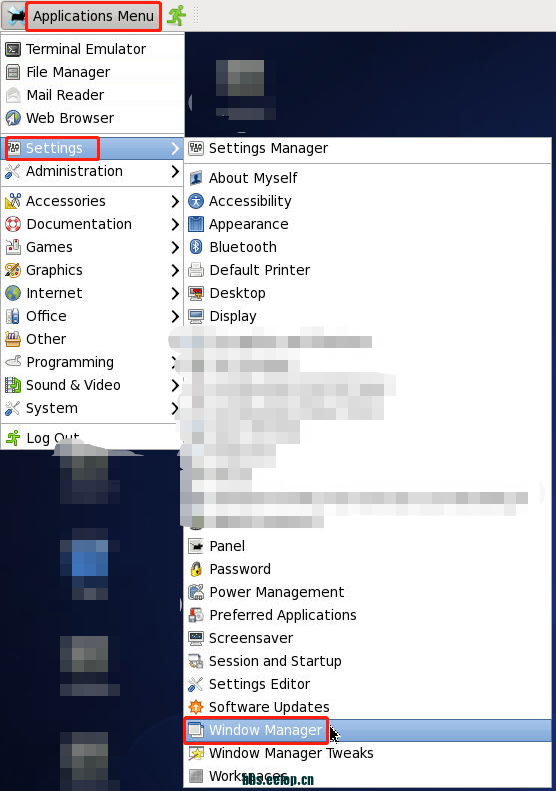Click the Bluetooth icon in Settings submenu
Viewport: 556px width, 791px height.
click(x=196, y=247)
